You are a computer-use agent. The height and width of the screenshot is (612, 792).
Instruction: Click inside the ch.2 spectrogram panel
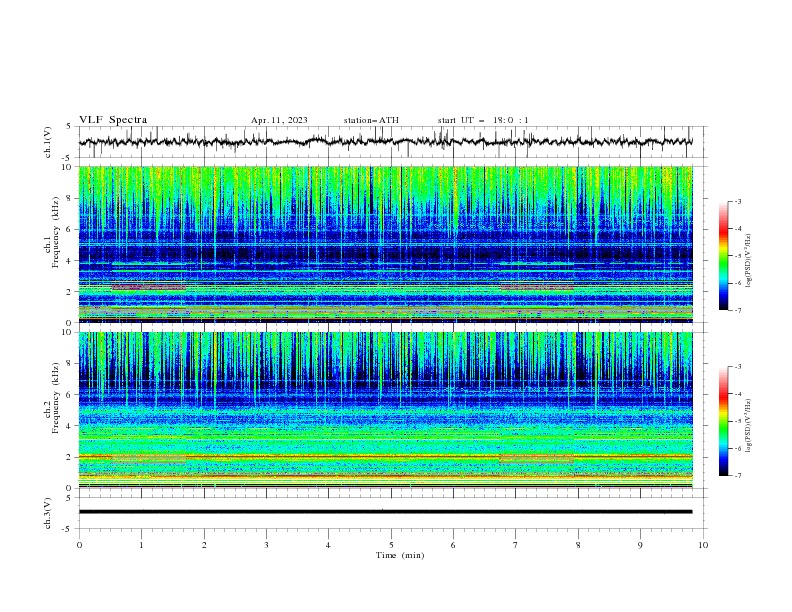click(385, 410)
